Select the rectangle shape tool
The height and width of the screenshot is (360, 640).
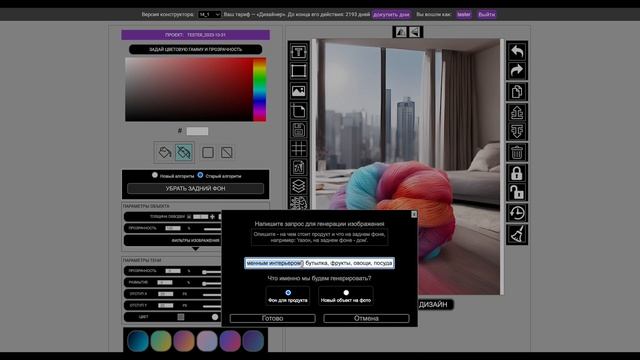[x=298, y=71]
